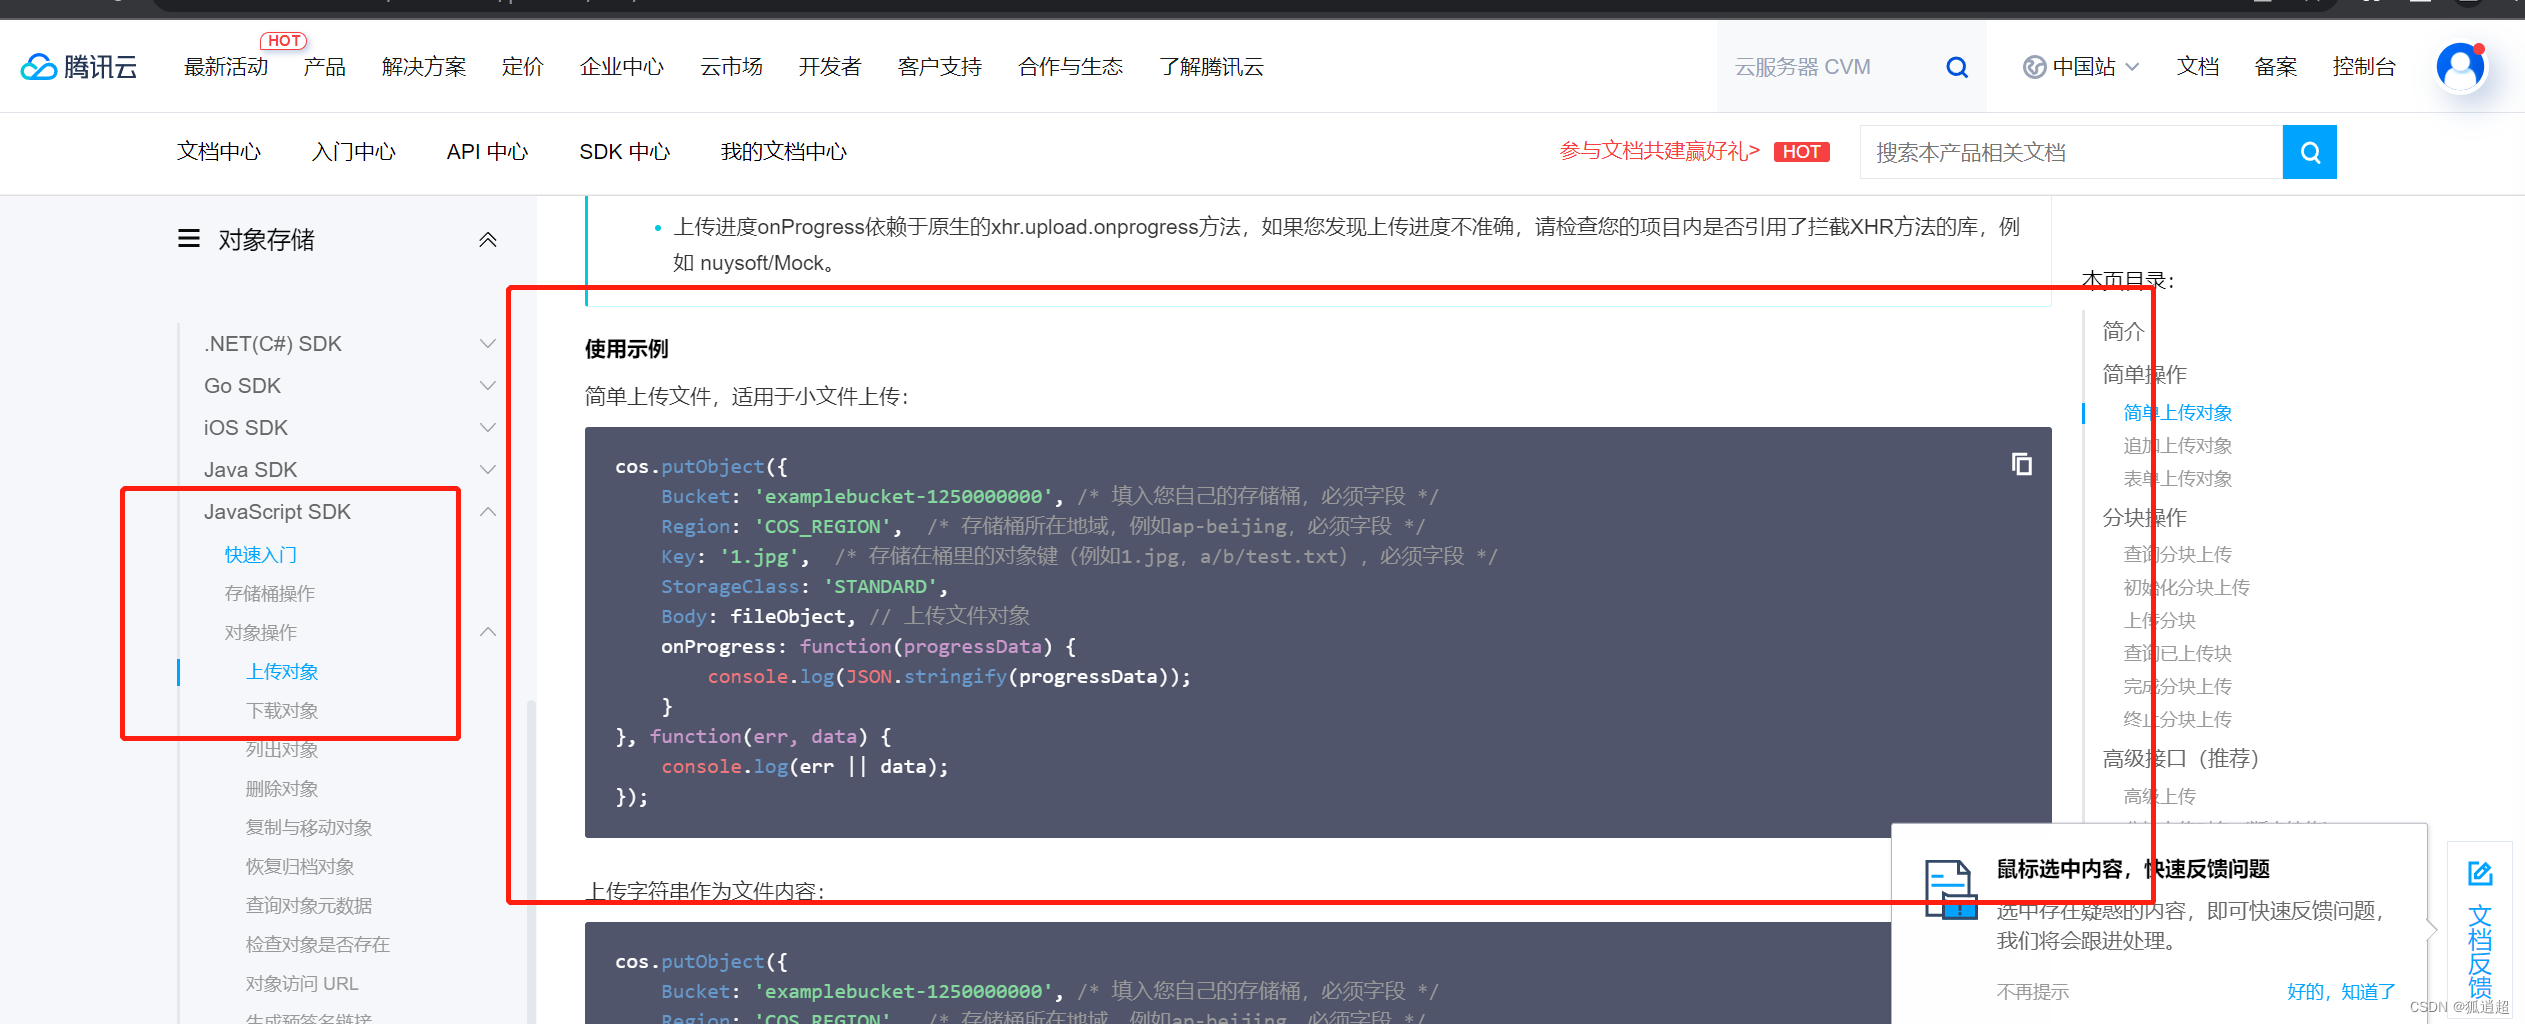This screenshot has height=1024, width=2525.
Task: Click the magnifier icon in document search bar
Action: 2309,151
